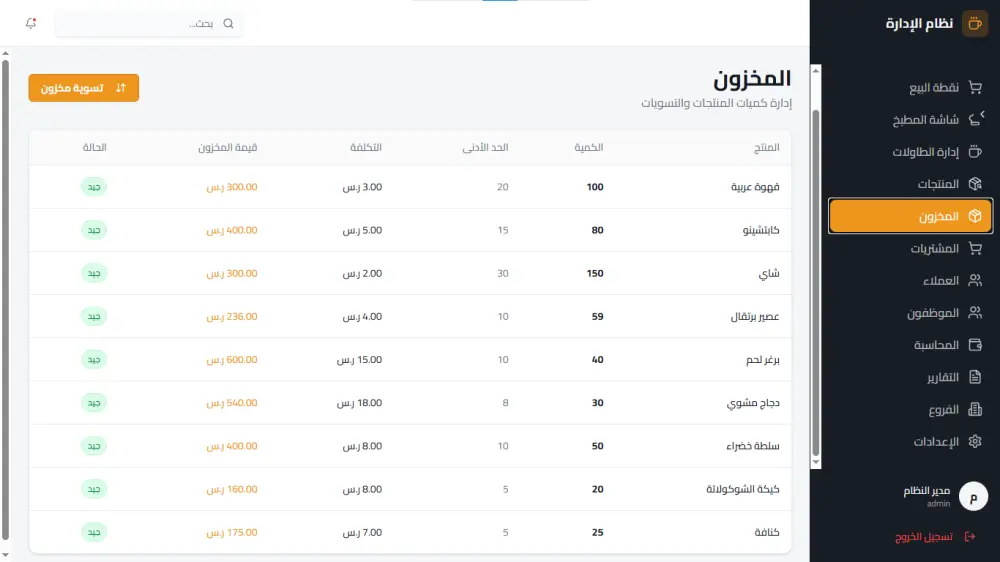Click the status badge in قهوة عربية row
The height and width of the screenshot is (562, 1000).
click(94, 187)
